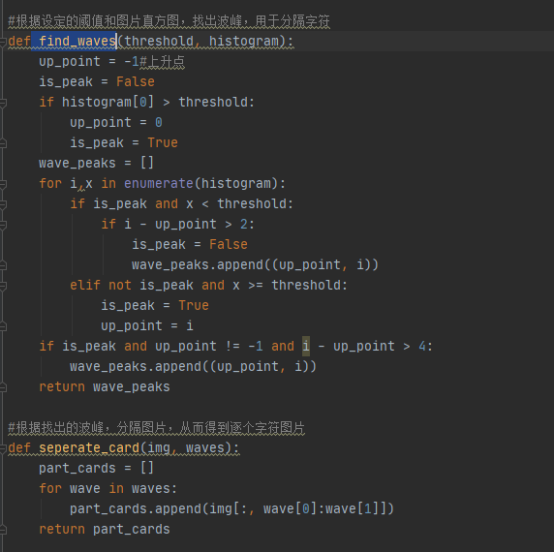
Task: Fold the 'for i,x in enumerate' loop
Action: 3,184
